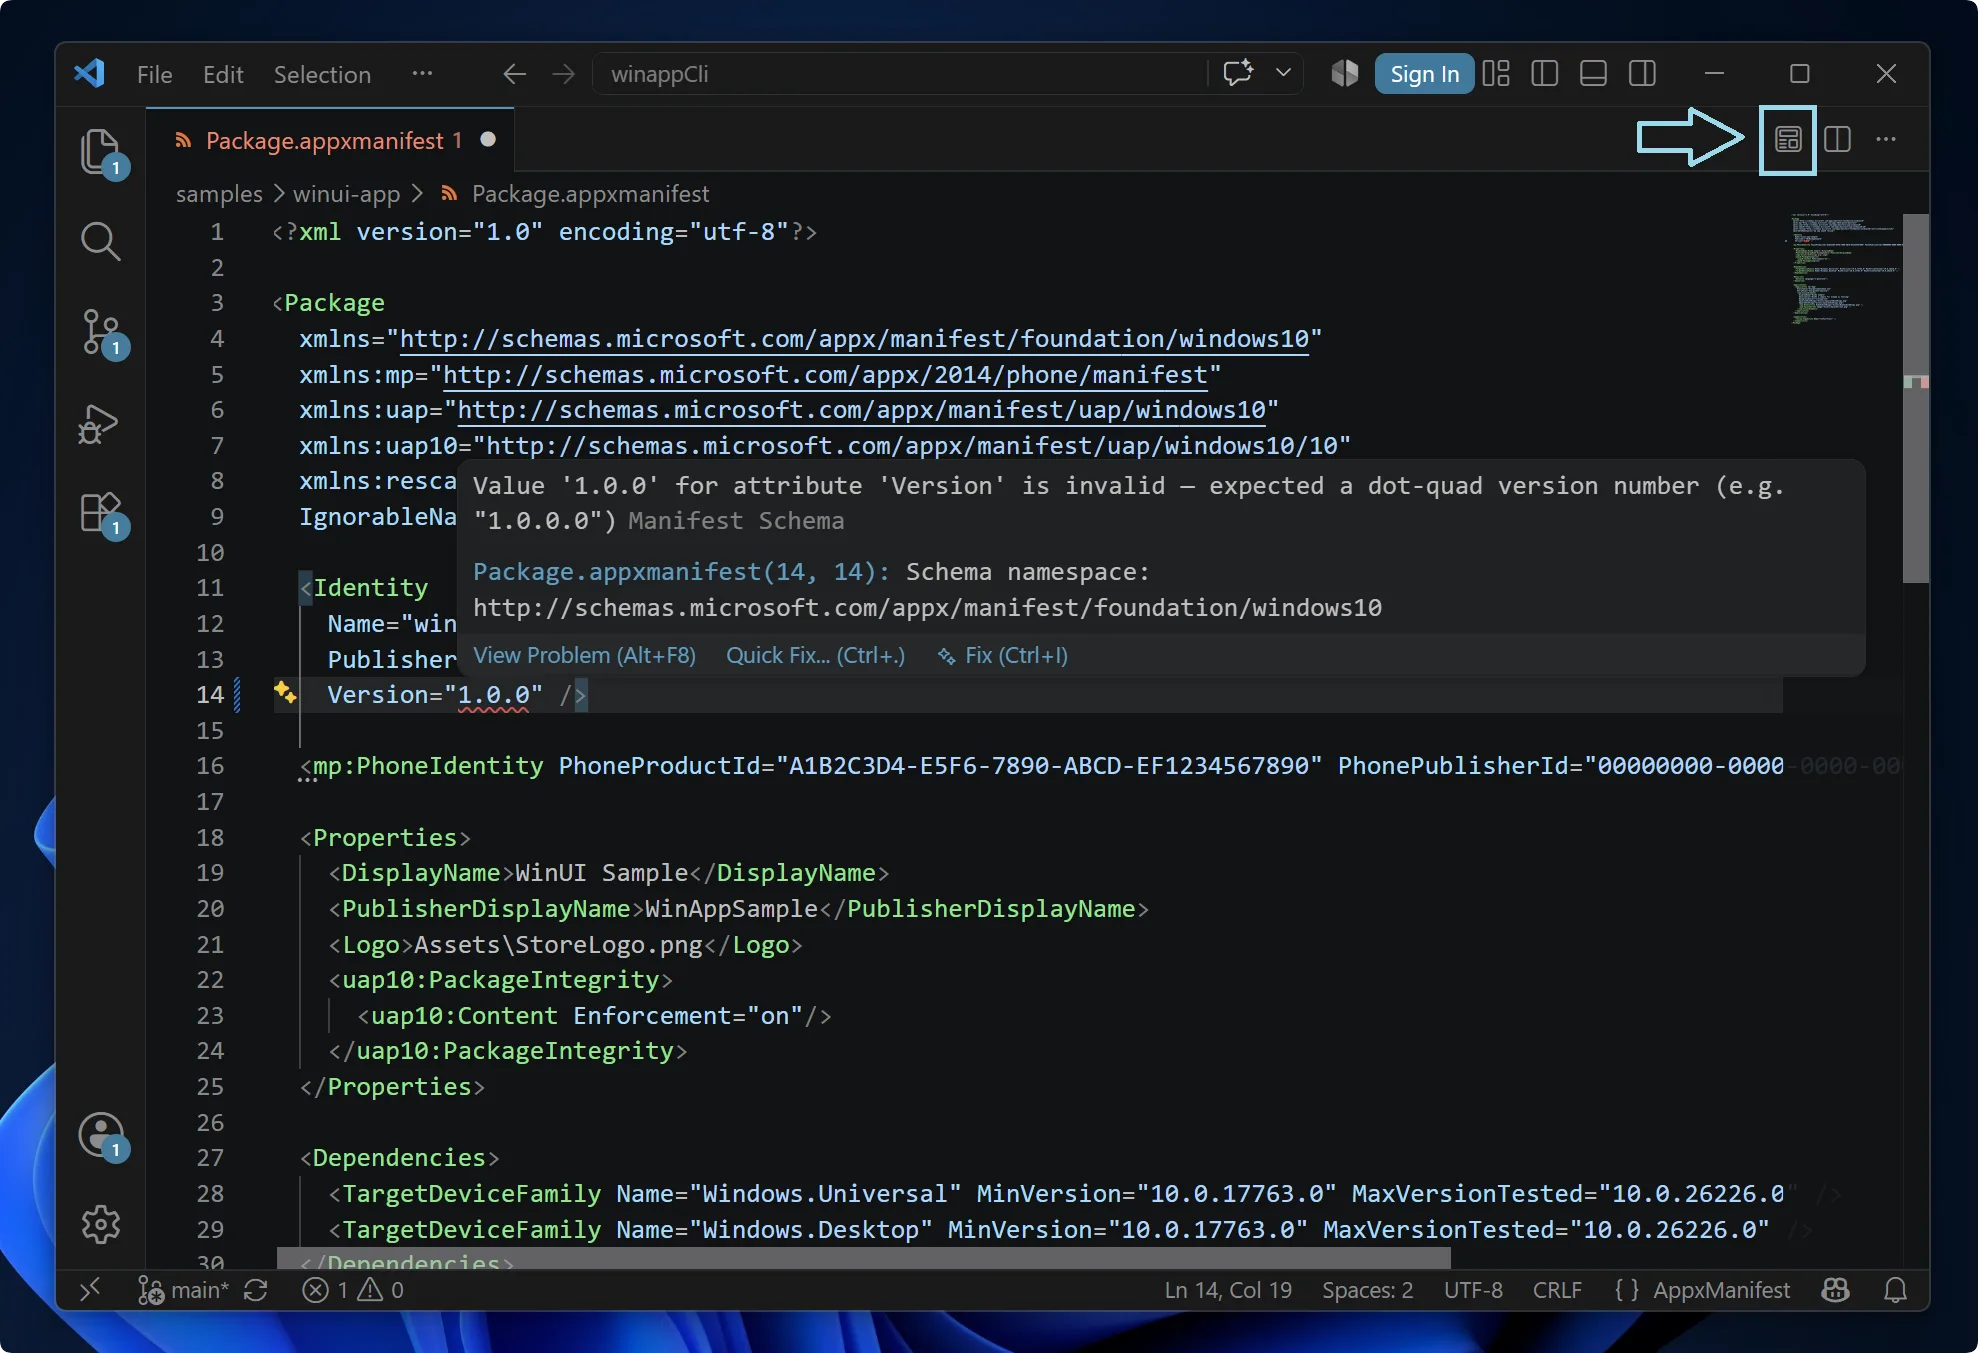The image size is (1978, 1353).
Task: Open the Explorer view in activity bar
Action: pos(100,152)
